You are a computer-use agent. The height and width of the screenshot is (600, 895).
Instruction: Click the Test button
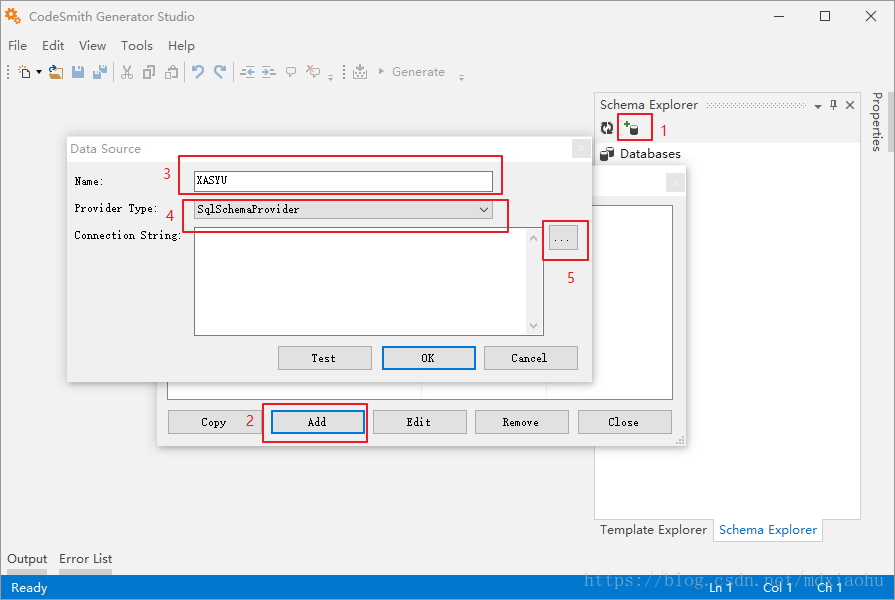coord(324,358)
